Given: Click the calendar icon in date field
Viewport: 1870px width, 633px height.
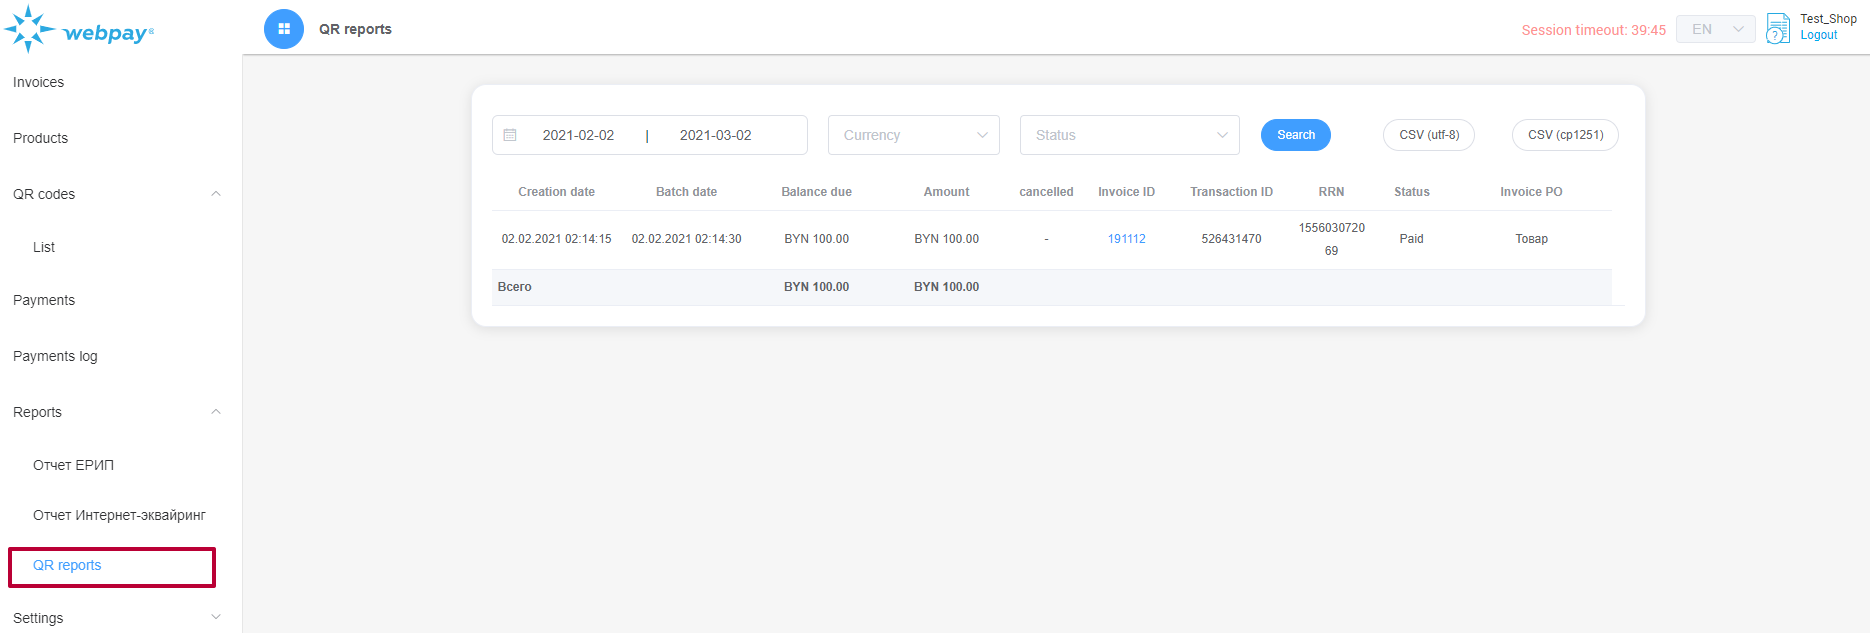Looking at the screenshot, I should (x=510, y=135).
